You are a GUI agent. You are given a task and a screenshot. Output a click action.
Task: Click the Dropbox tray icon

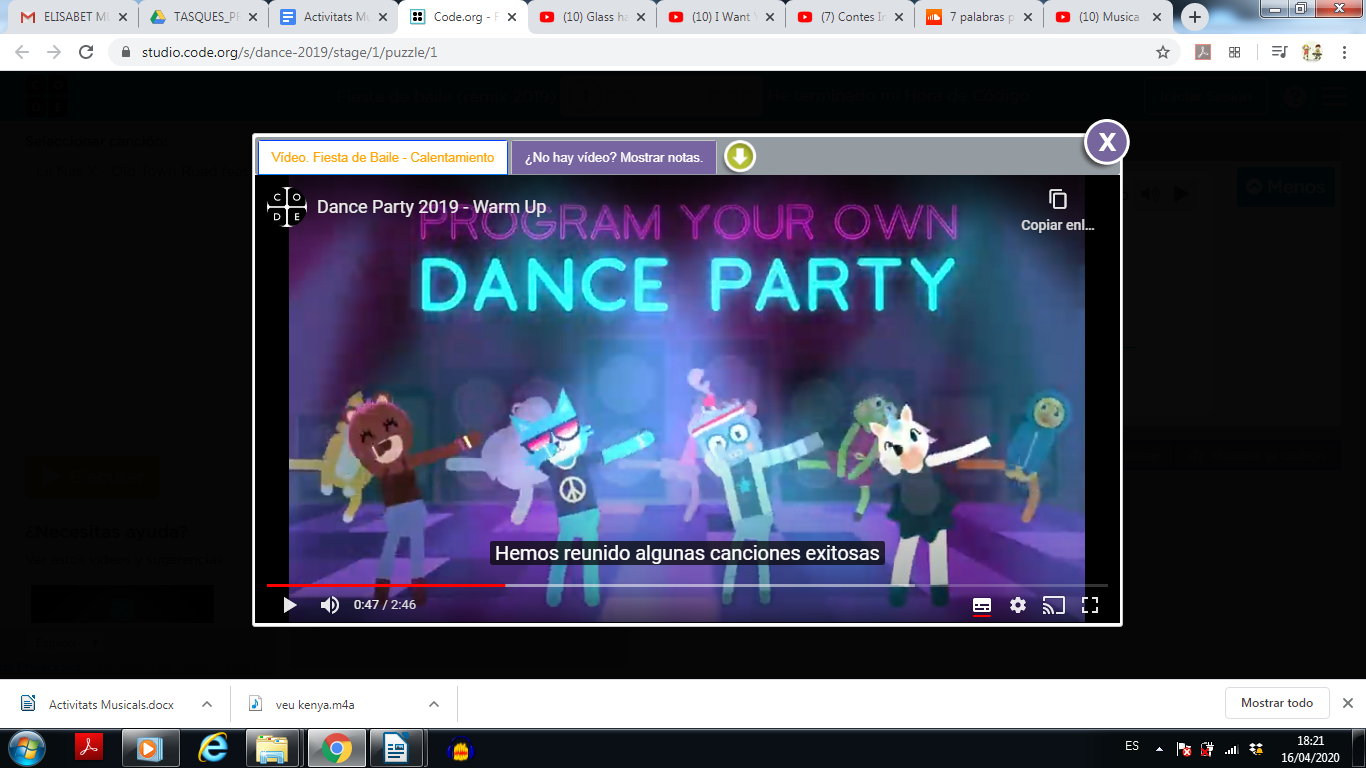click(x=1256, y=748)
